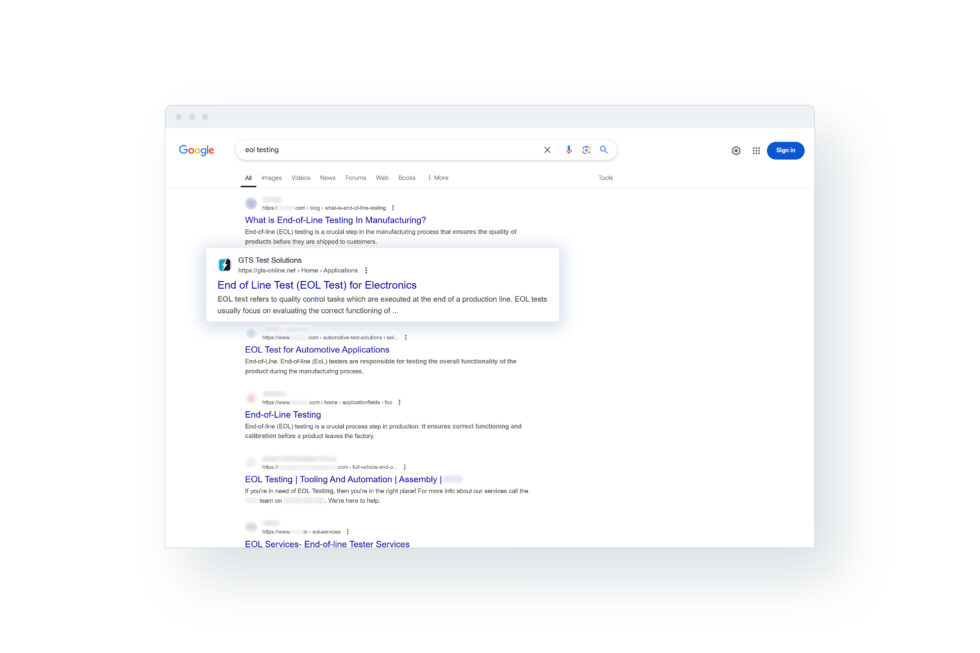Click the Sign in button
This screenshot has height=653, width=980.
point(785,151)
